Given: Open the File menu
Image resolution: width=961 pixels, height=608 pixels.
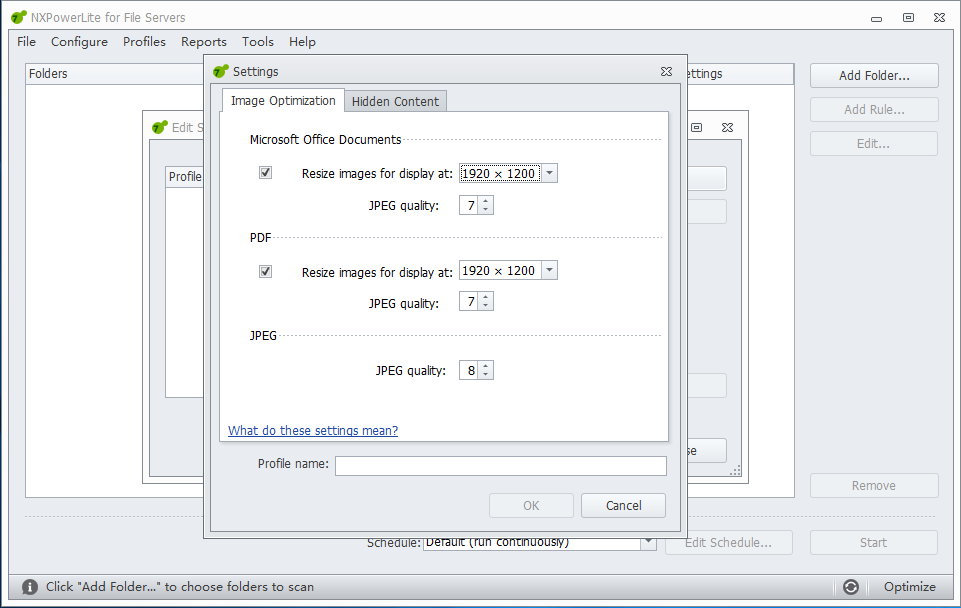Looking at the screenshot, I should pos(26,42).
